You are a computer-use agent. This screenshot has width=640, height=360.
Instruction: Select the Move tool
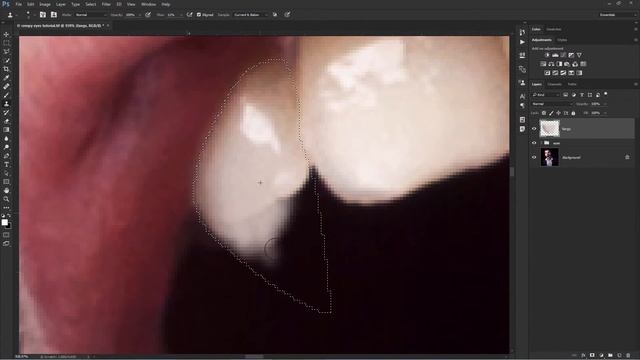pyautogui.click(x=6, y=34)
